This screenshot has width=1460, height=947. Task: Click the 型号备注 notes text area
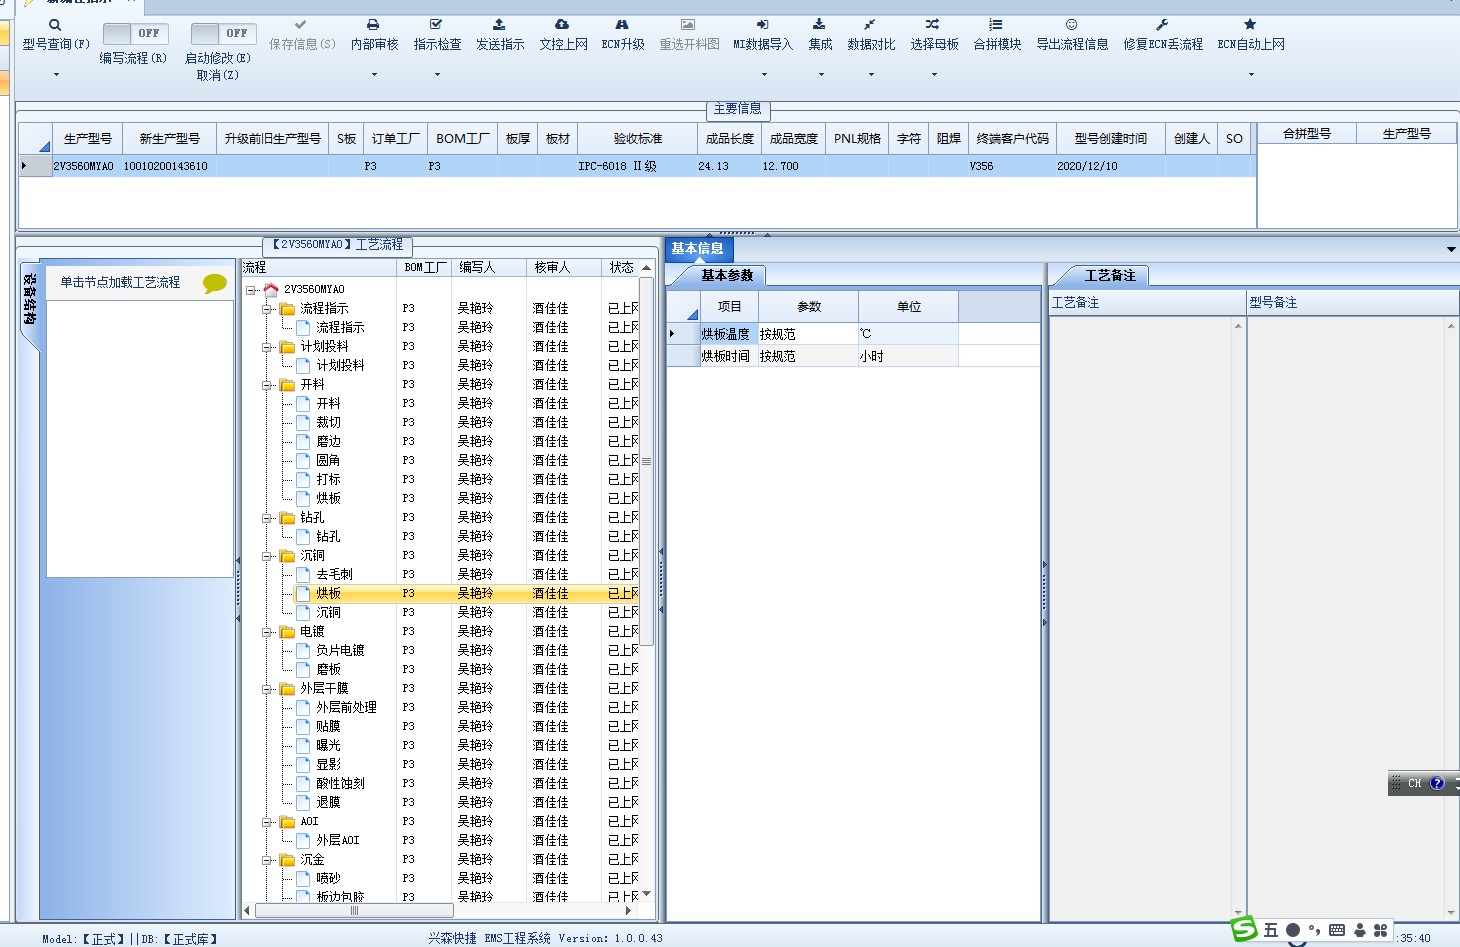pyautogui.click(x=1346, y=618)
